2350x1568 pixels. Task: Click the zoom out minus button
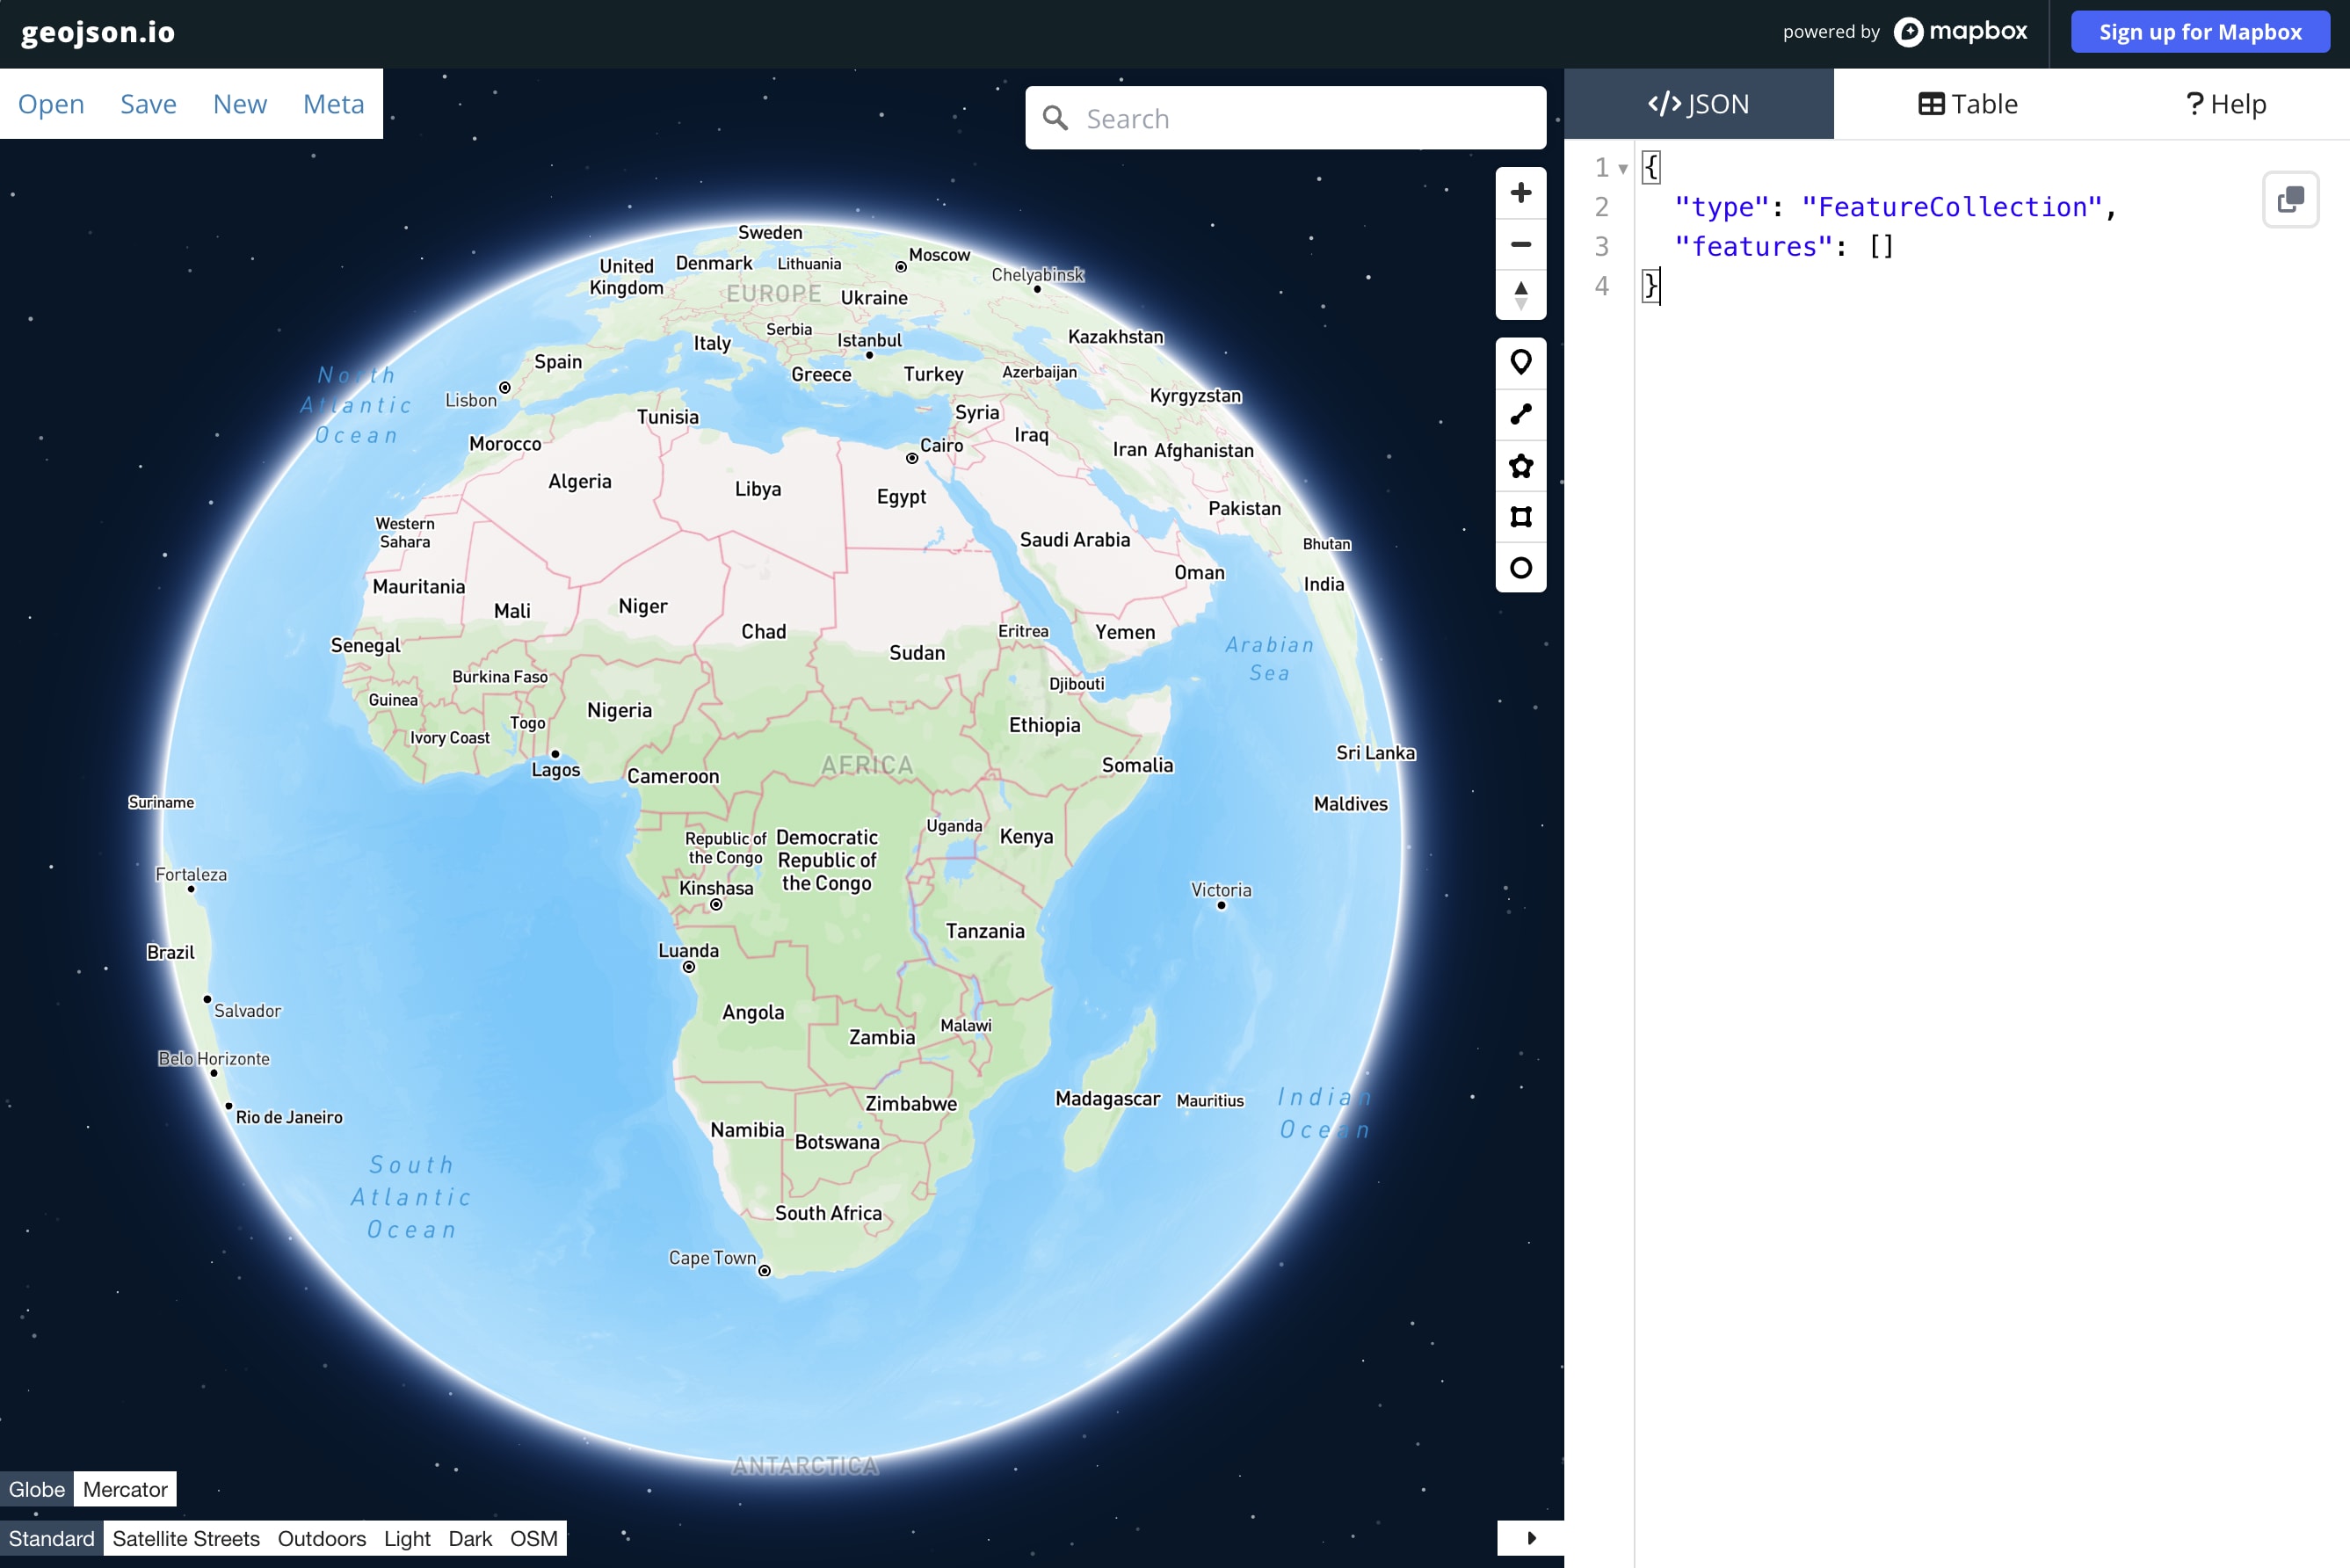1520,244
